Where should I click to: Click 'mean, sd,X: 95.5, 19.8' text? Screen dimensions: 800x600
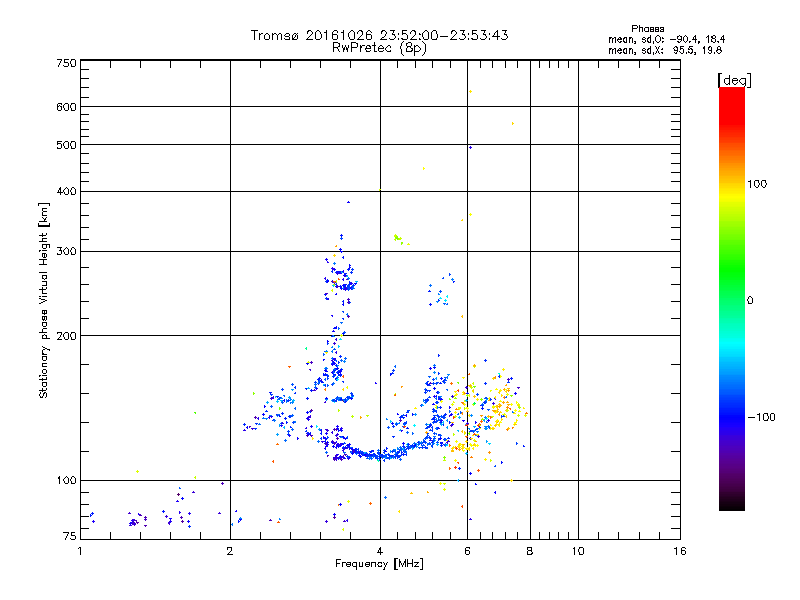pyautogui.click(x=665, y=50)
